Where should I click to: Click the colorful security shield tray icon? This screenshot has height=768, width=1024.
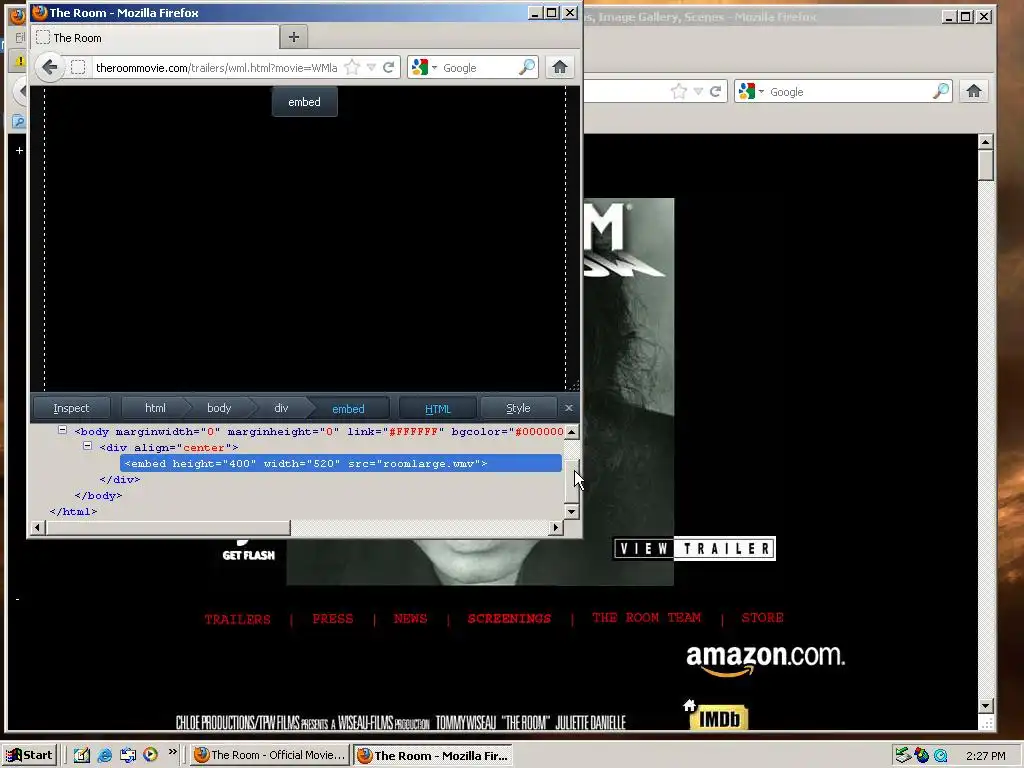tap(921, 756)
